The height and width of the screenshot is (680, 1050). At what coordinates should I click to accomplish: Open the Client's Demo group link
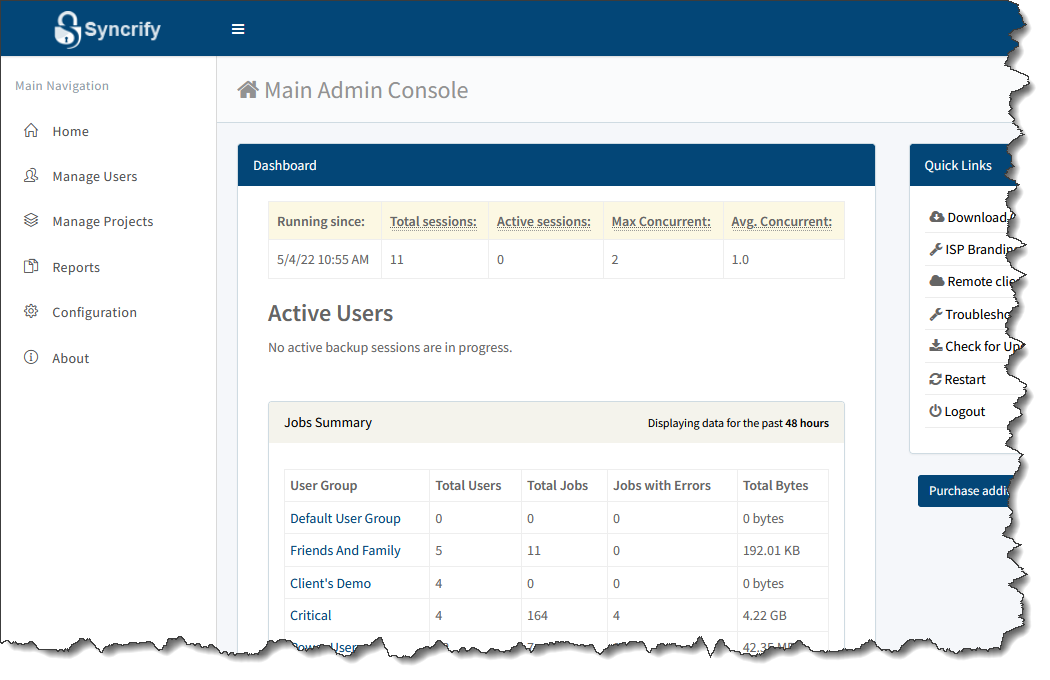coord(330,584)
